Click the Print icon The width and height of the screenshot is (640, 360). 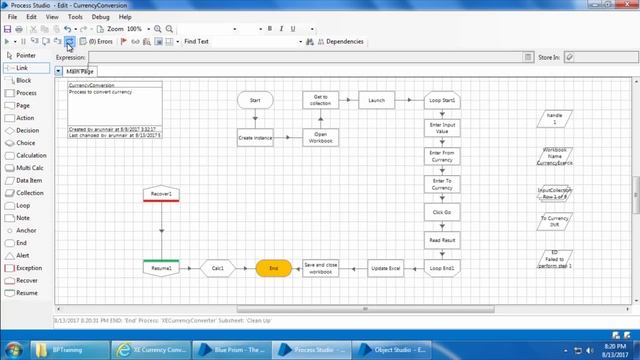(19, 29)
